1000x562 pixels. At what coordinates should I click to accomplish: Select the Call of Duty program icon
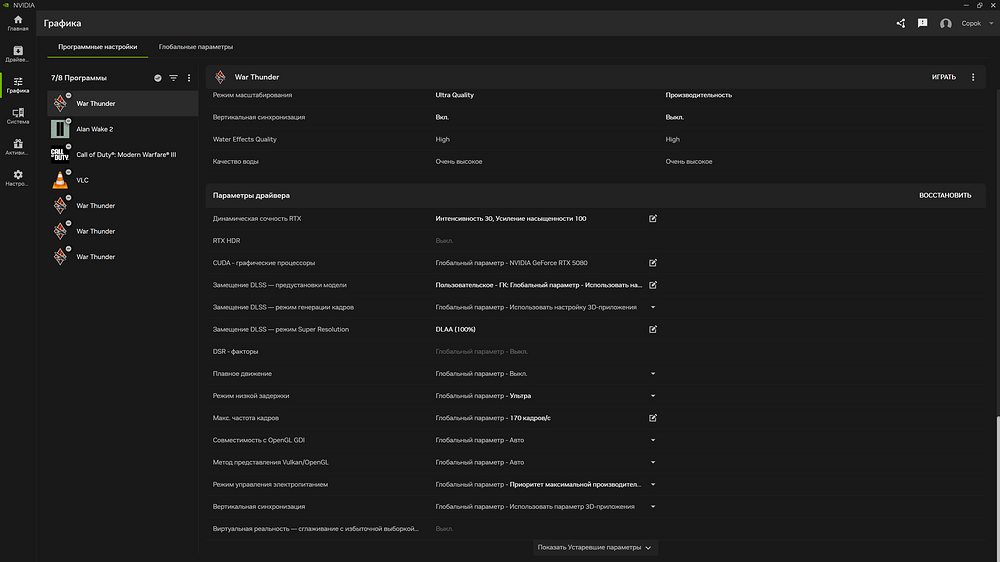tap(60, 154)
